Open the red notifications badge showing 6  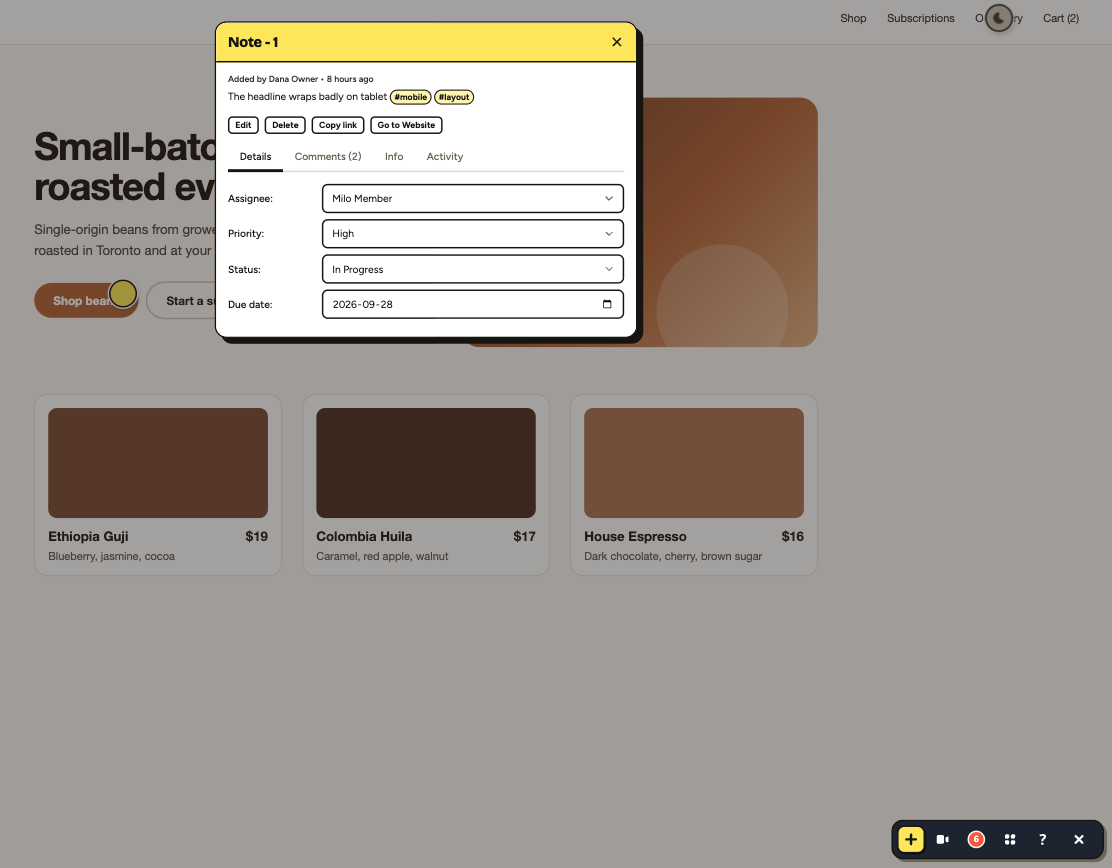tap(976, 840)
